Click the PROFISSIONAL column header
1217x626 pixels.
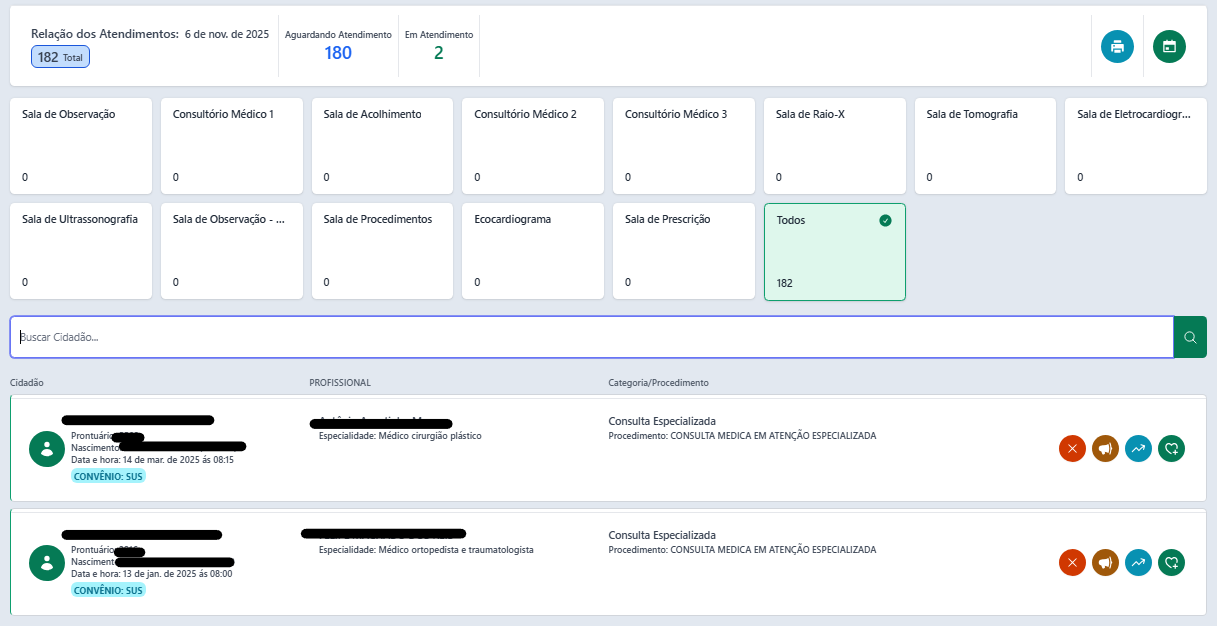(x=340, y=383)
